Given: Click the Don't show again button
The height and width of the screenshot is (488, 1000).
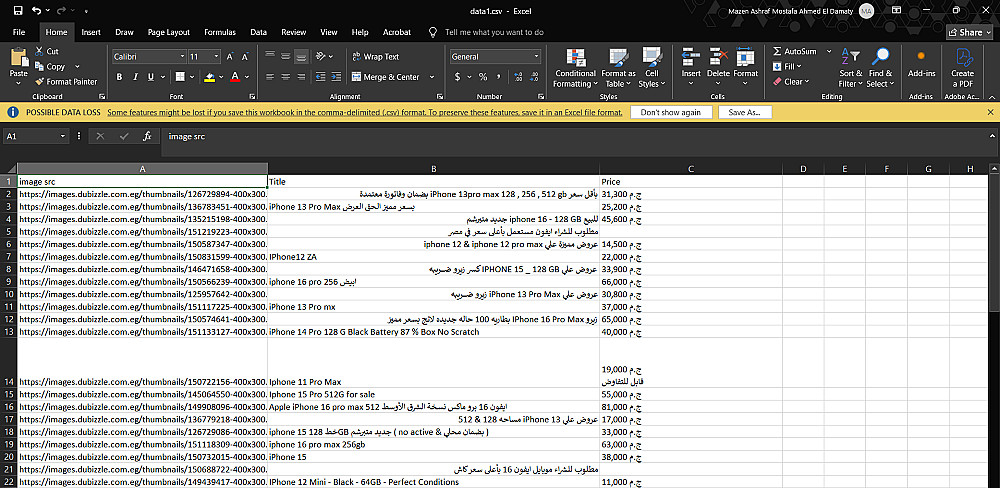Looking at the screenshot, I should [x=671, y=113].
